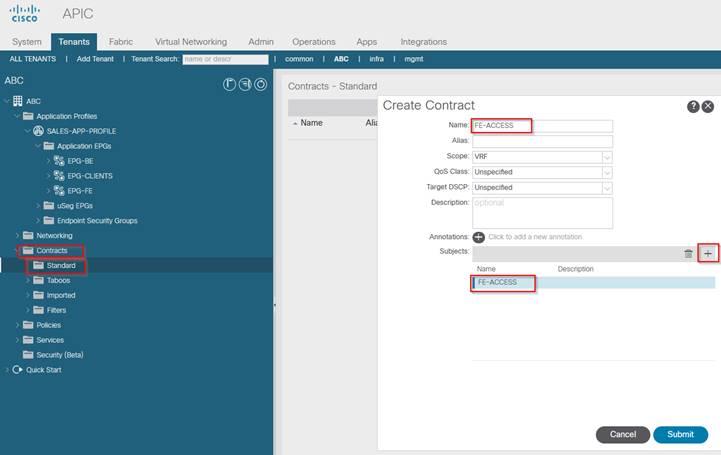Select FE-ACCESS subject row
Viewport: 721px width, 455px height.
click(594, 282)
